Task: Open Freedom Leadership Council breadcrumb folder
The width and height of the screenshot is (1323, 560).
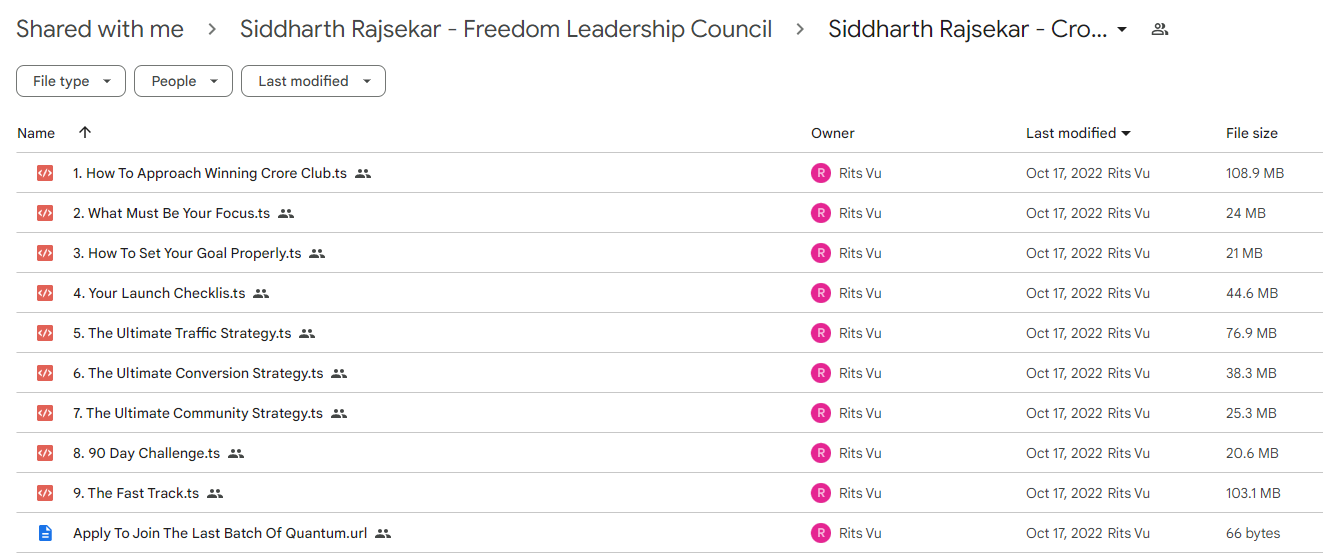Action: click(506, 29)
